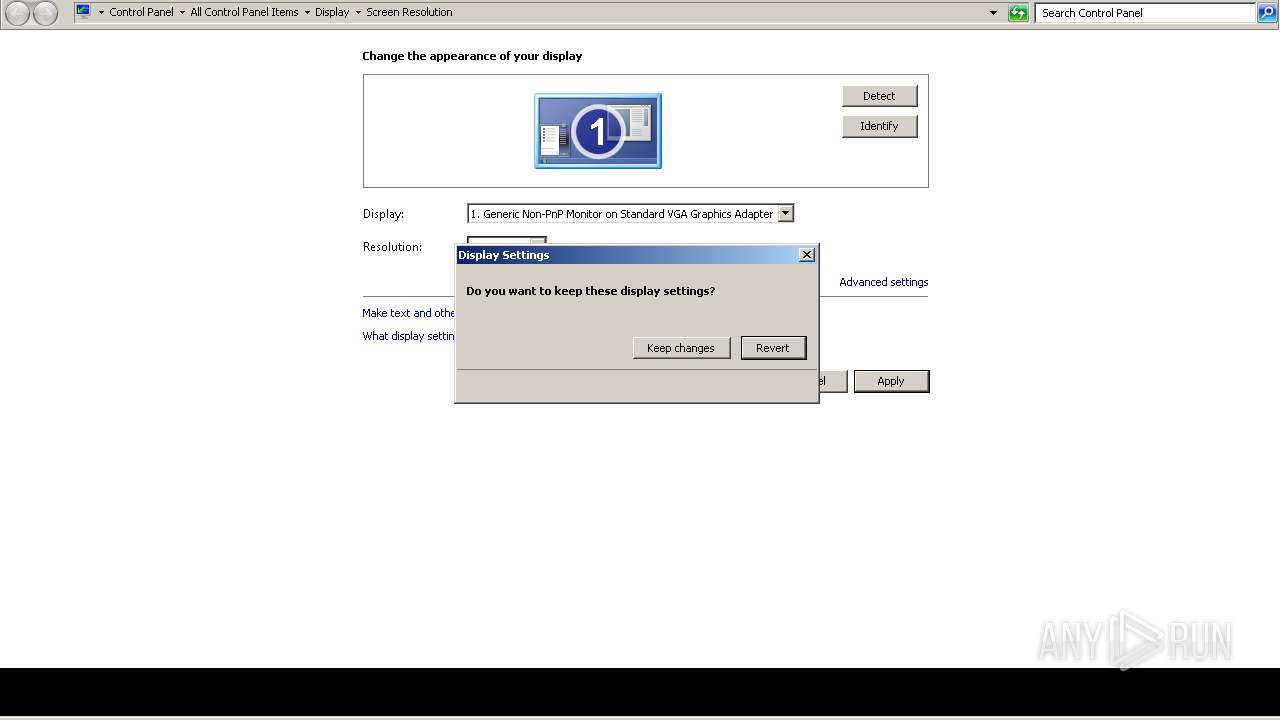Click Revert in Display Settings dialog
The image size is (1280, 720).
(773, 348)
